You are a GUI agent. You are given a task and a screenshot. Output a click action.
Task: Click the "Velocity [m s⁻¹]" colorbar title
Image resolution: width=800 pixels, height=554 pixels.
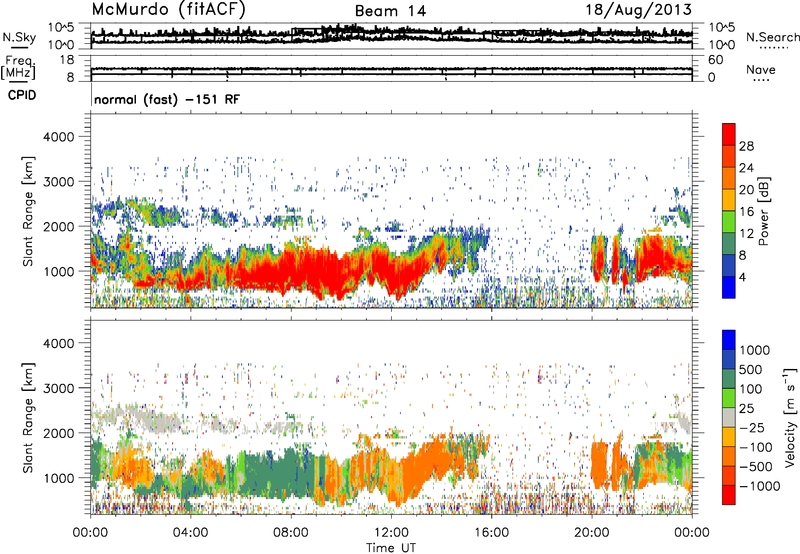tap(790, 418)
